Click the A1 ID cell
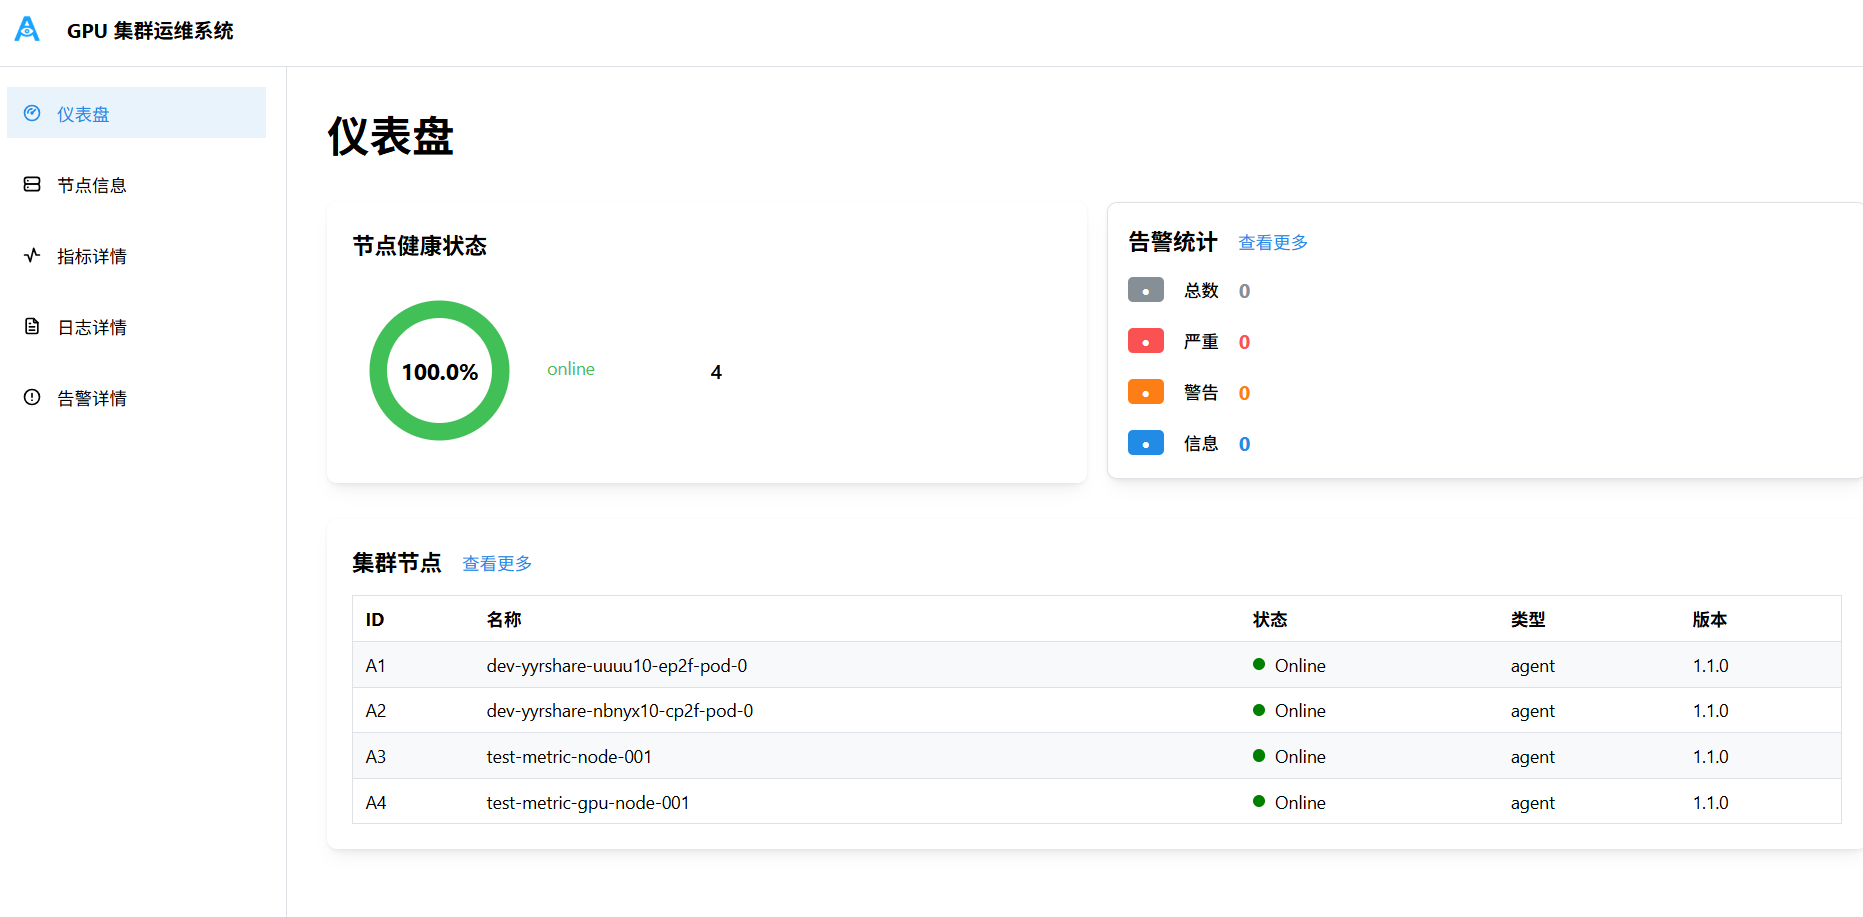This screenshot has width=1863, height=917. (x=376, y=666)
